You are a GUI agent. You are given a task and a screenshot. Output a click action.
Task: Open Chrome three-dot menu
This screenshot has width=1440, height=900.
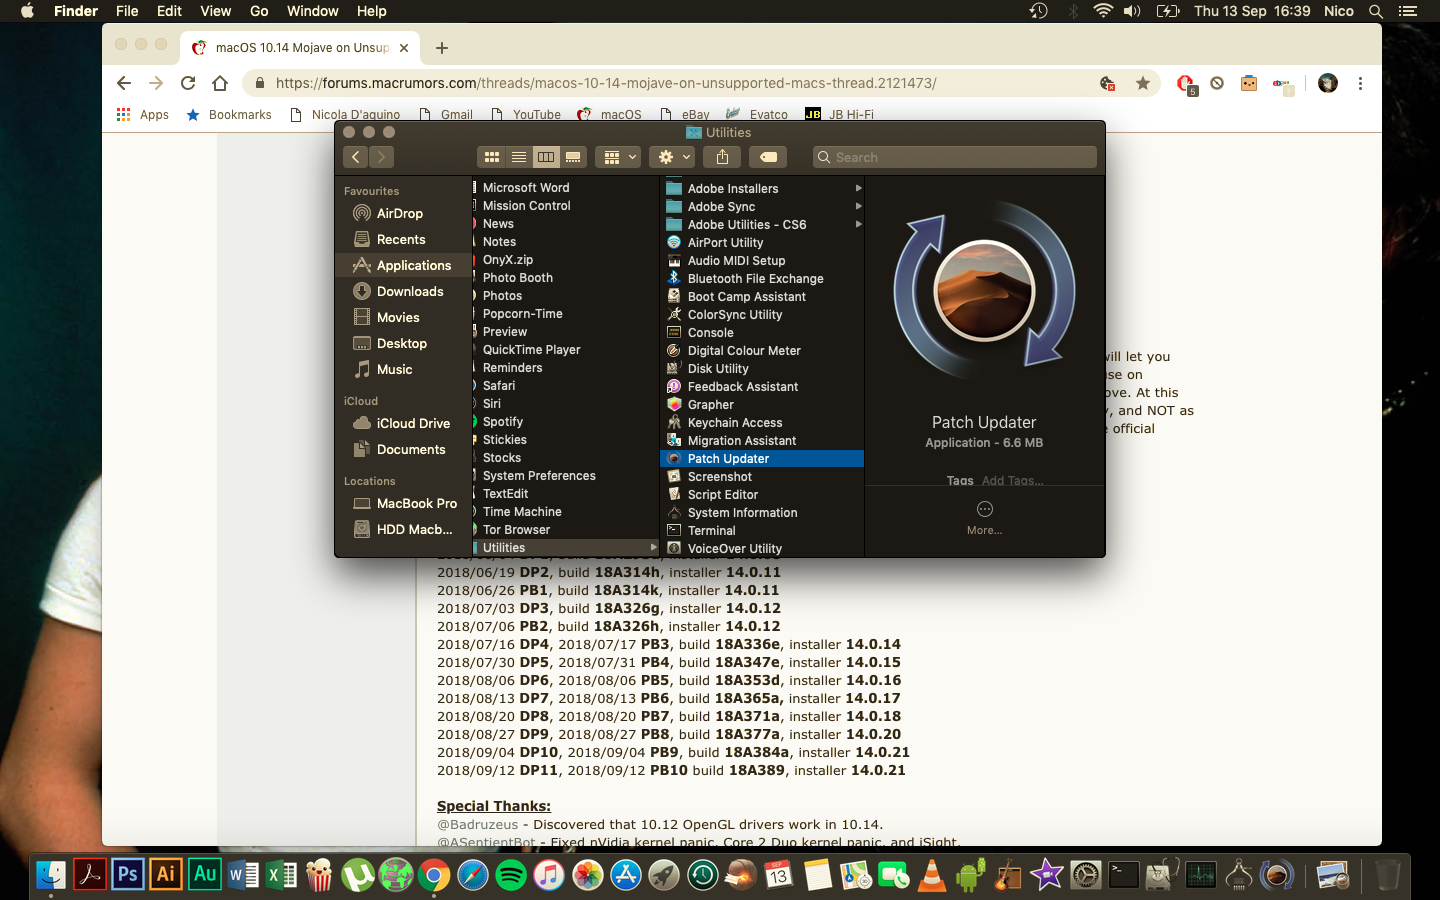(x=1360, y=83)
